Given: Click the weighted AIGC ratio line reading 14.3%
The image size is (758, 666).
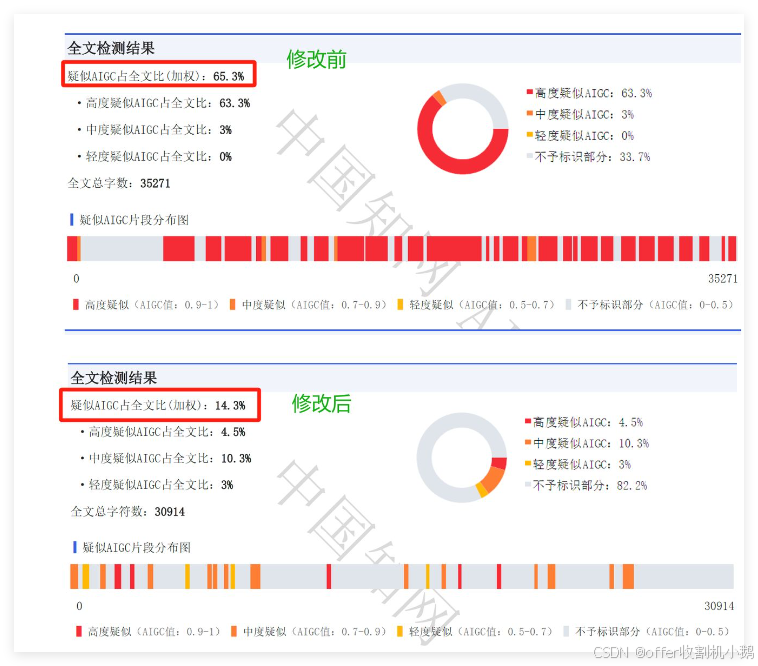Looking at the screenshot, I should [158, 405].
